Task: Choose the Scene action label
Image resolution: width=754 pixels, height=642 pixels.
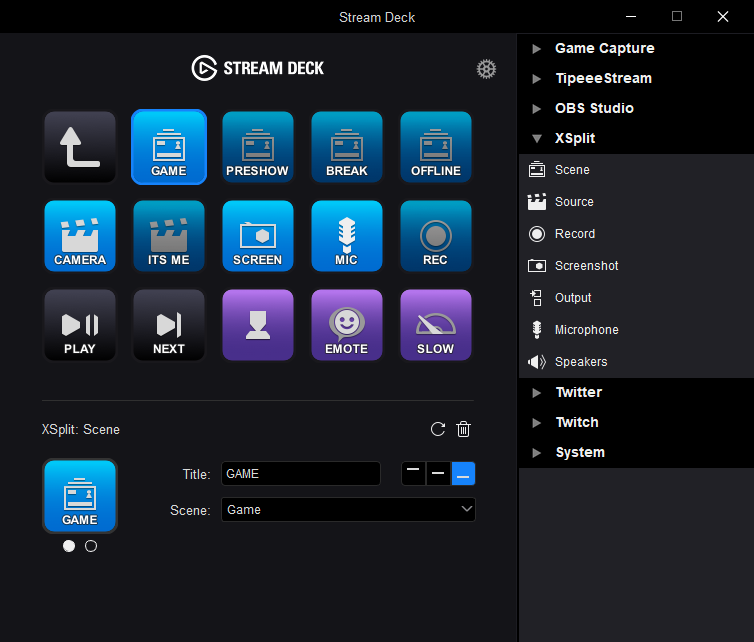Action: point(572,170)
